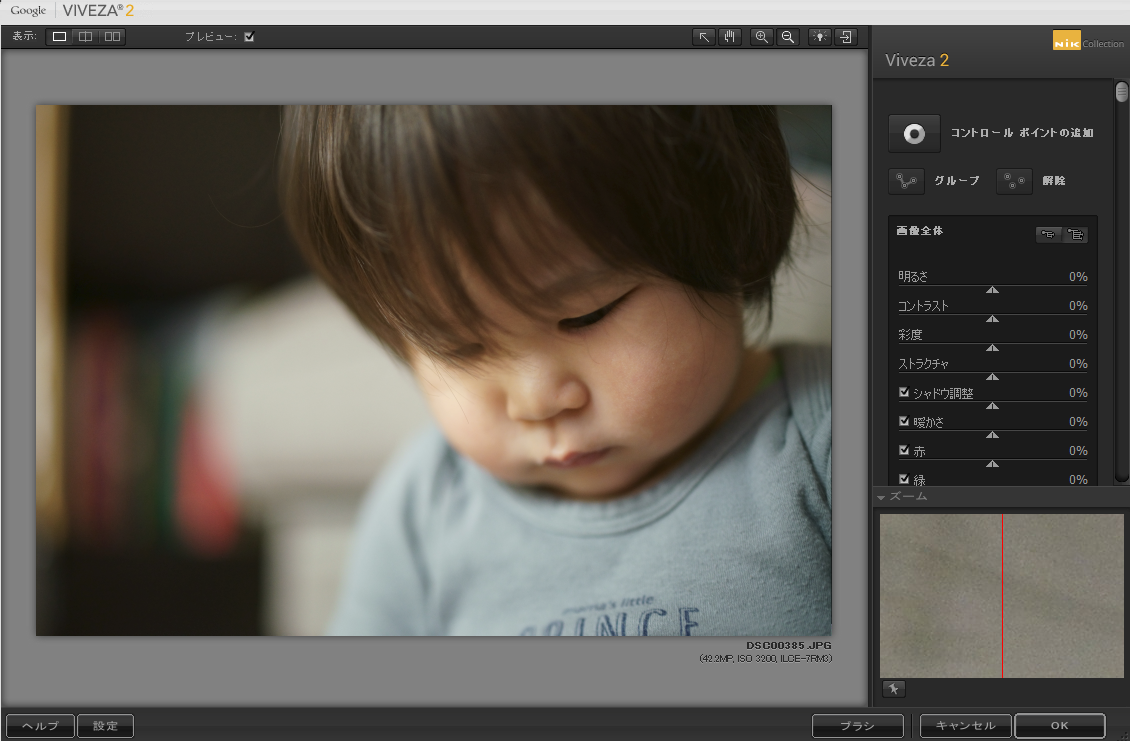Toggle the background brightness lightbulb icon
This screenshot has height=741, width=1130.
click(820, 37)
